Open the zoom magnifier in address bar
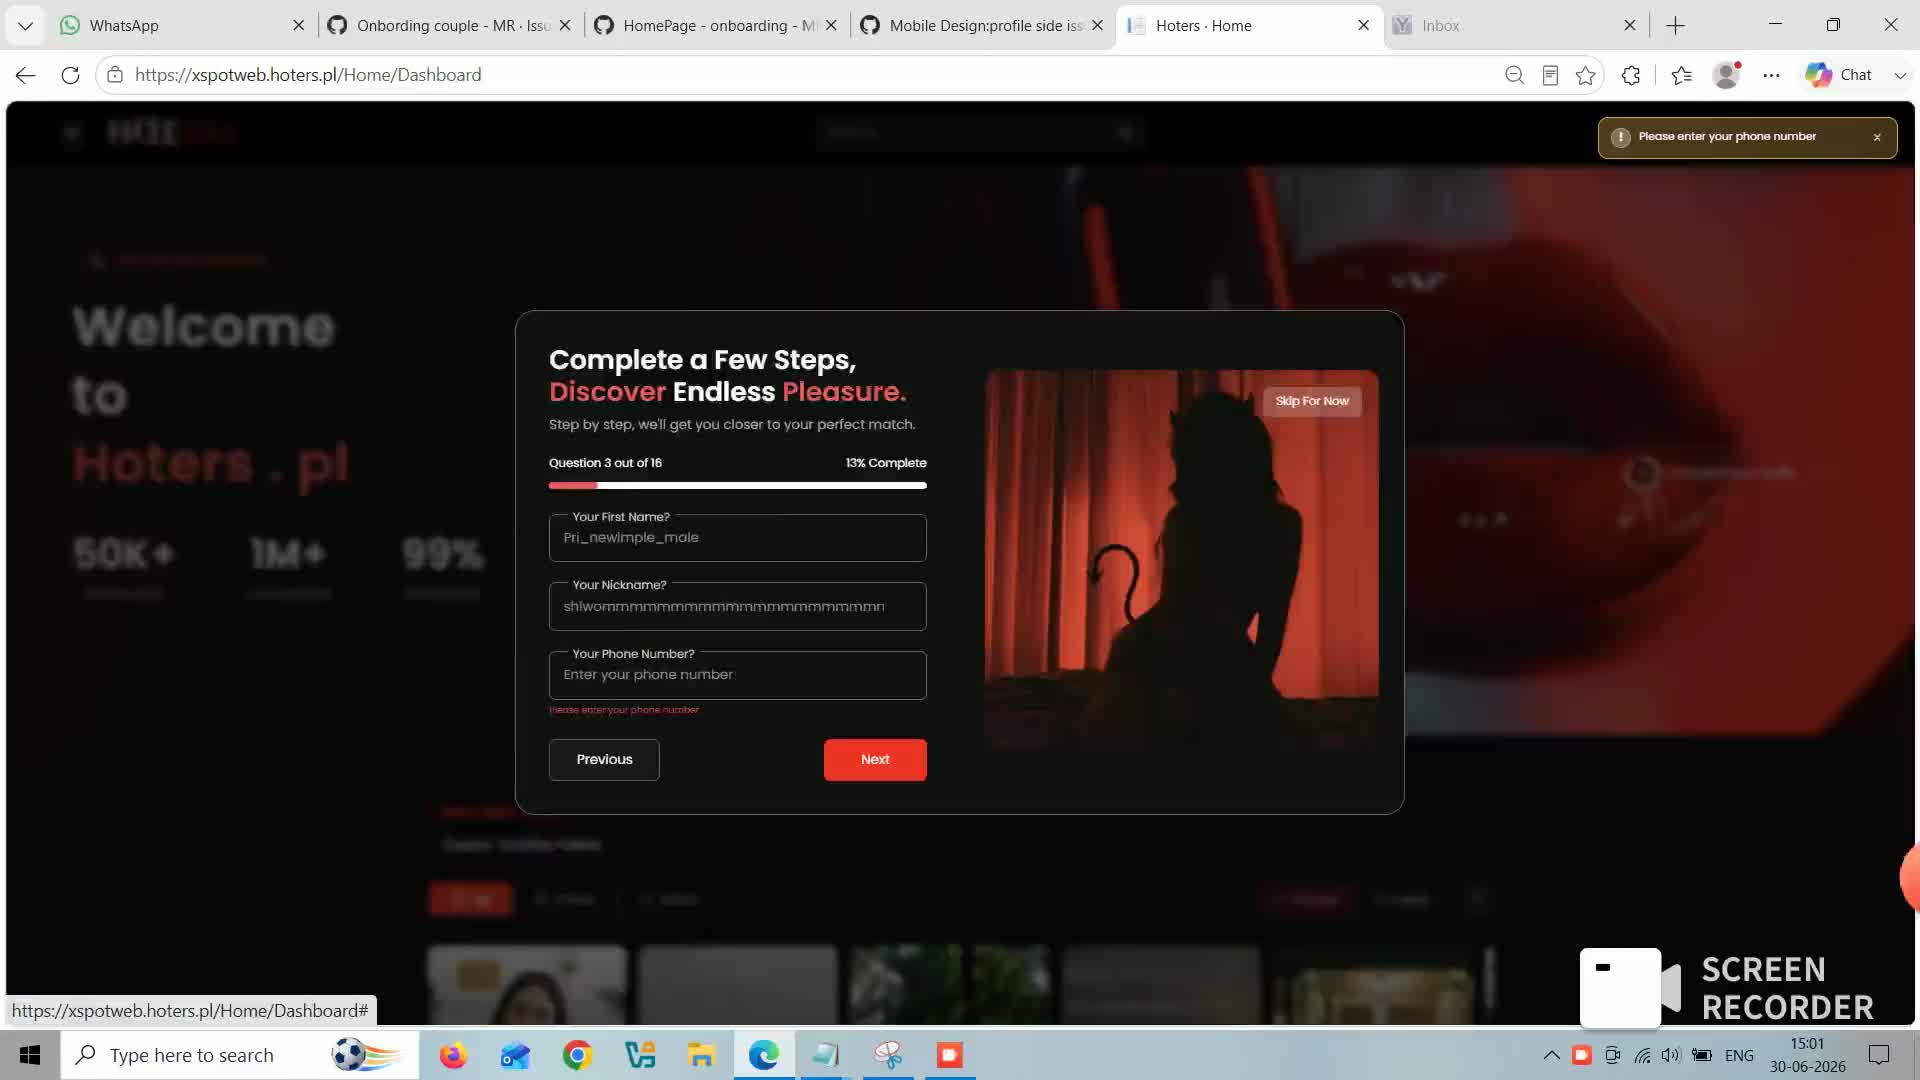Image resolution: width=1920 pixels, height=1080 pixels. click(x=1514, y=75)
